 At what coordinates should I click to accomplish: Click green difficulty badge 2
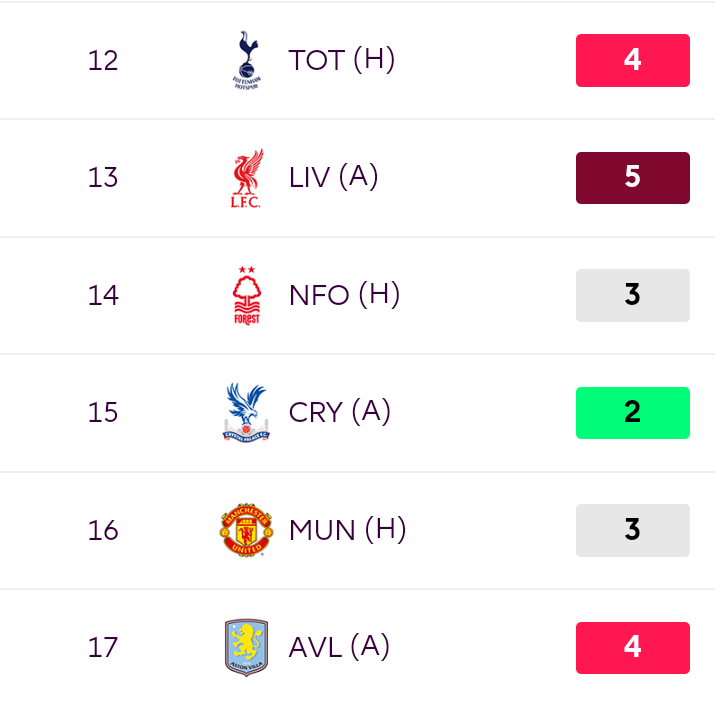click(x=632, y=413)
